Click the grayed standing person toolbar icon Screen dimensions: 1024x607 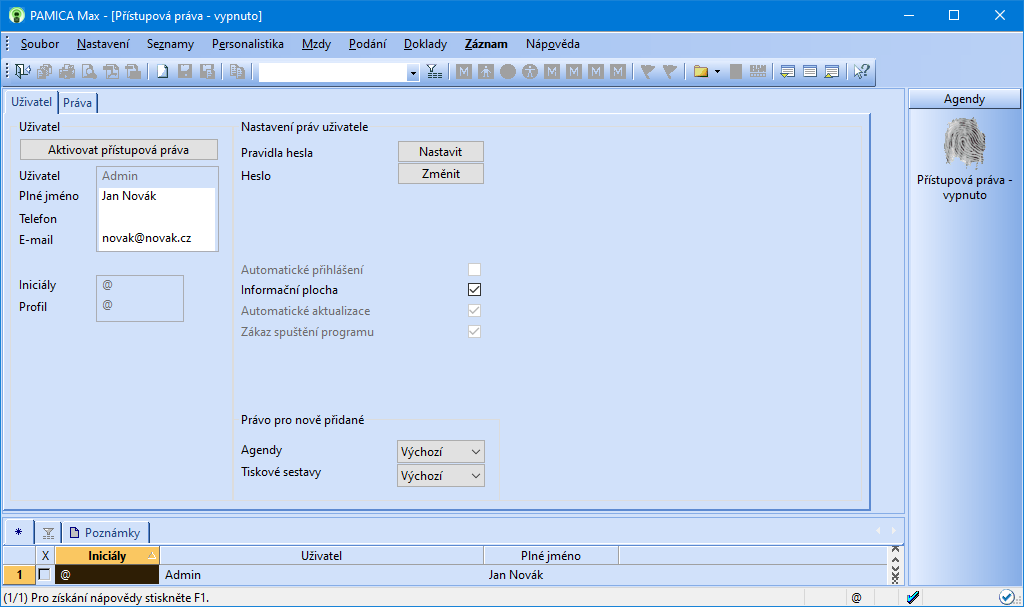click(x=486, y=71)
